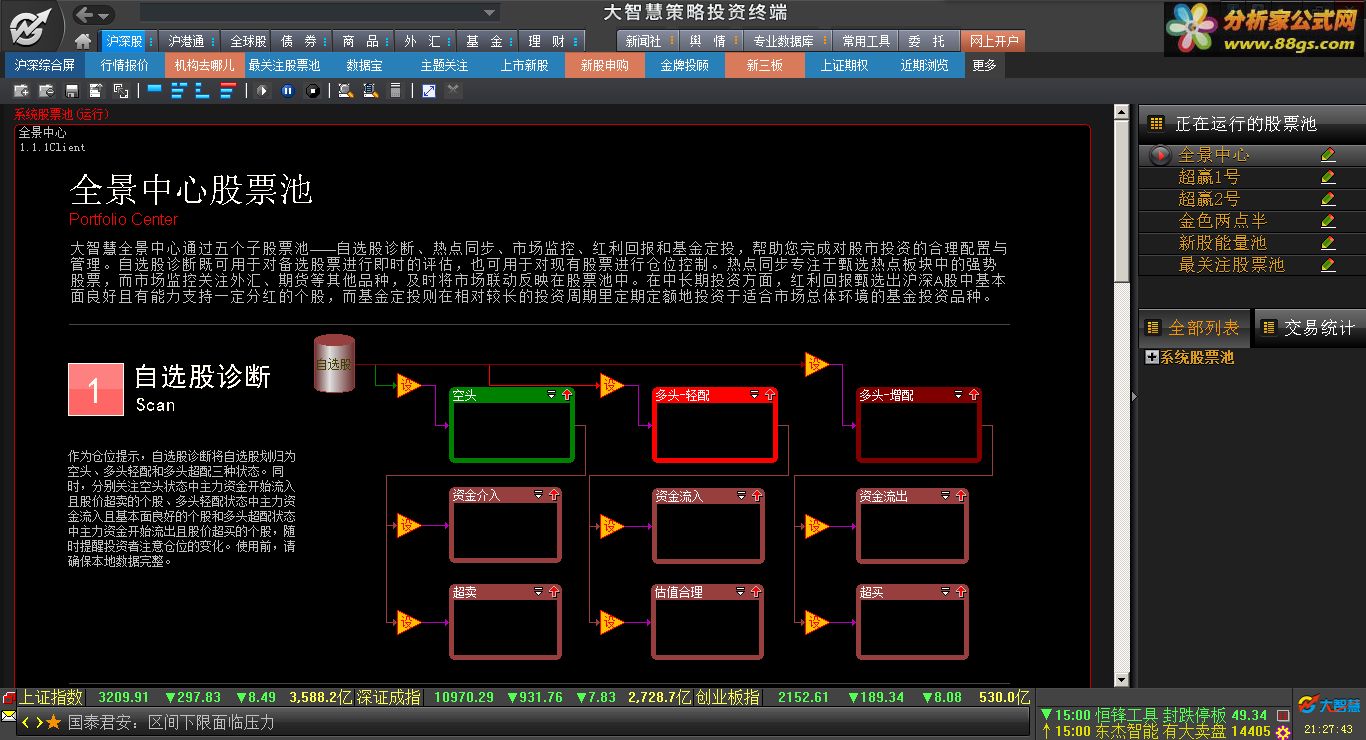Open the dropdown arrow on 多头-增配 box
The height and width of the screenshot is (740, 1366).
pyautogui.click(x=958, y=395)
